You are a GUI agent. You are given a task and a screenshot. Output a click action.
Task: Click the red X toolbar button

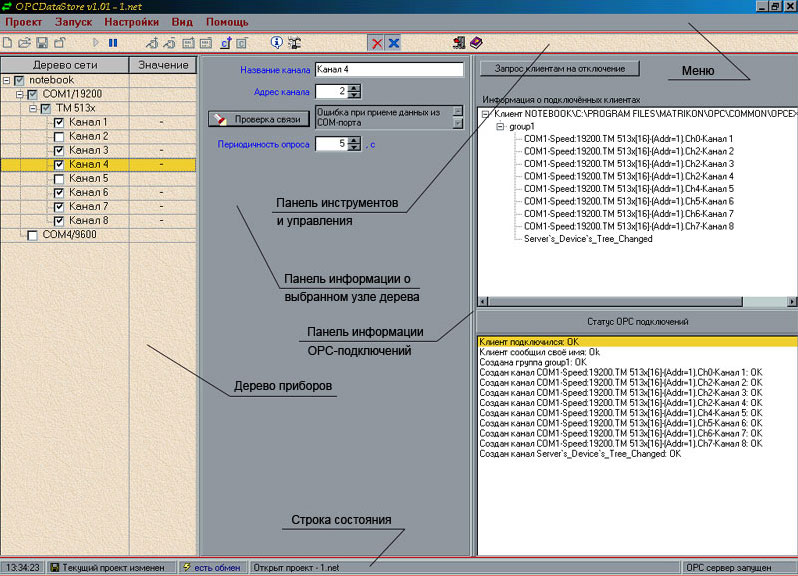(377, 43)
